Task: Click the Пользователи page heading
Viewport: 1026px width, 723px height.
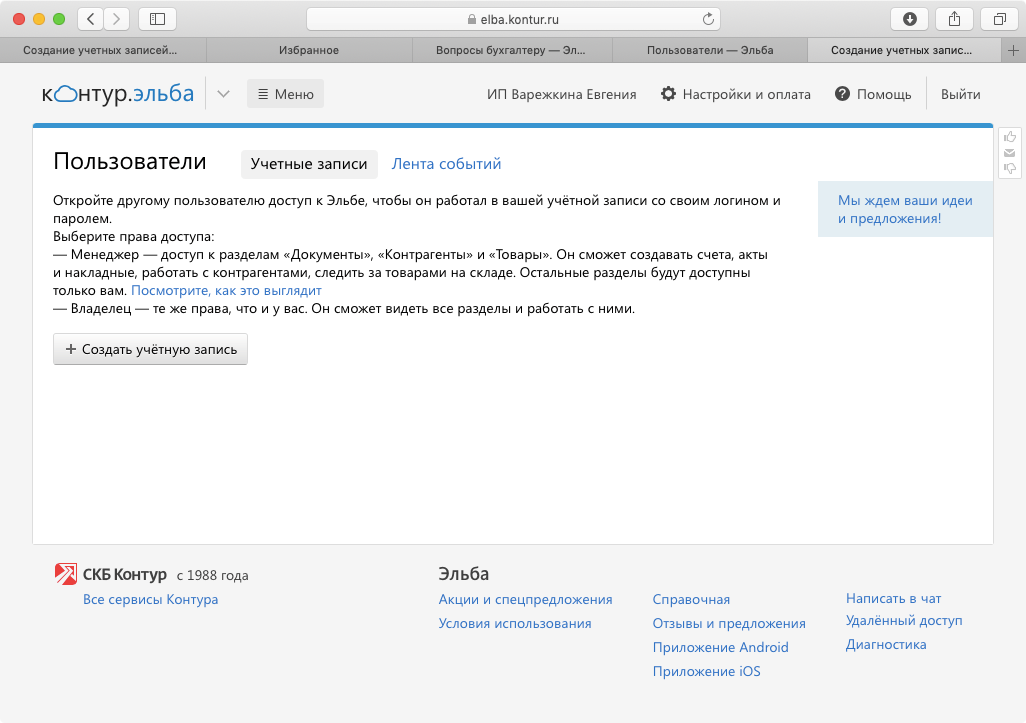Action: [130, 161]
